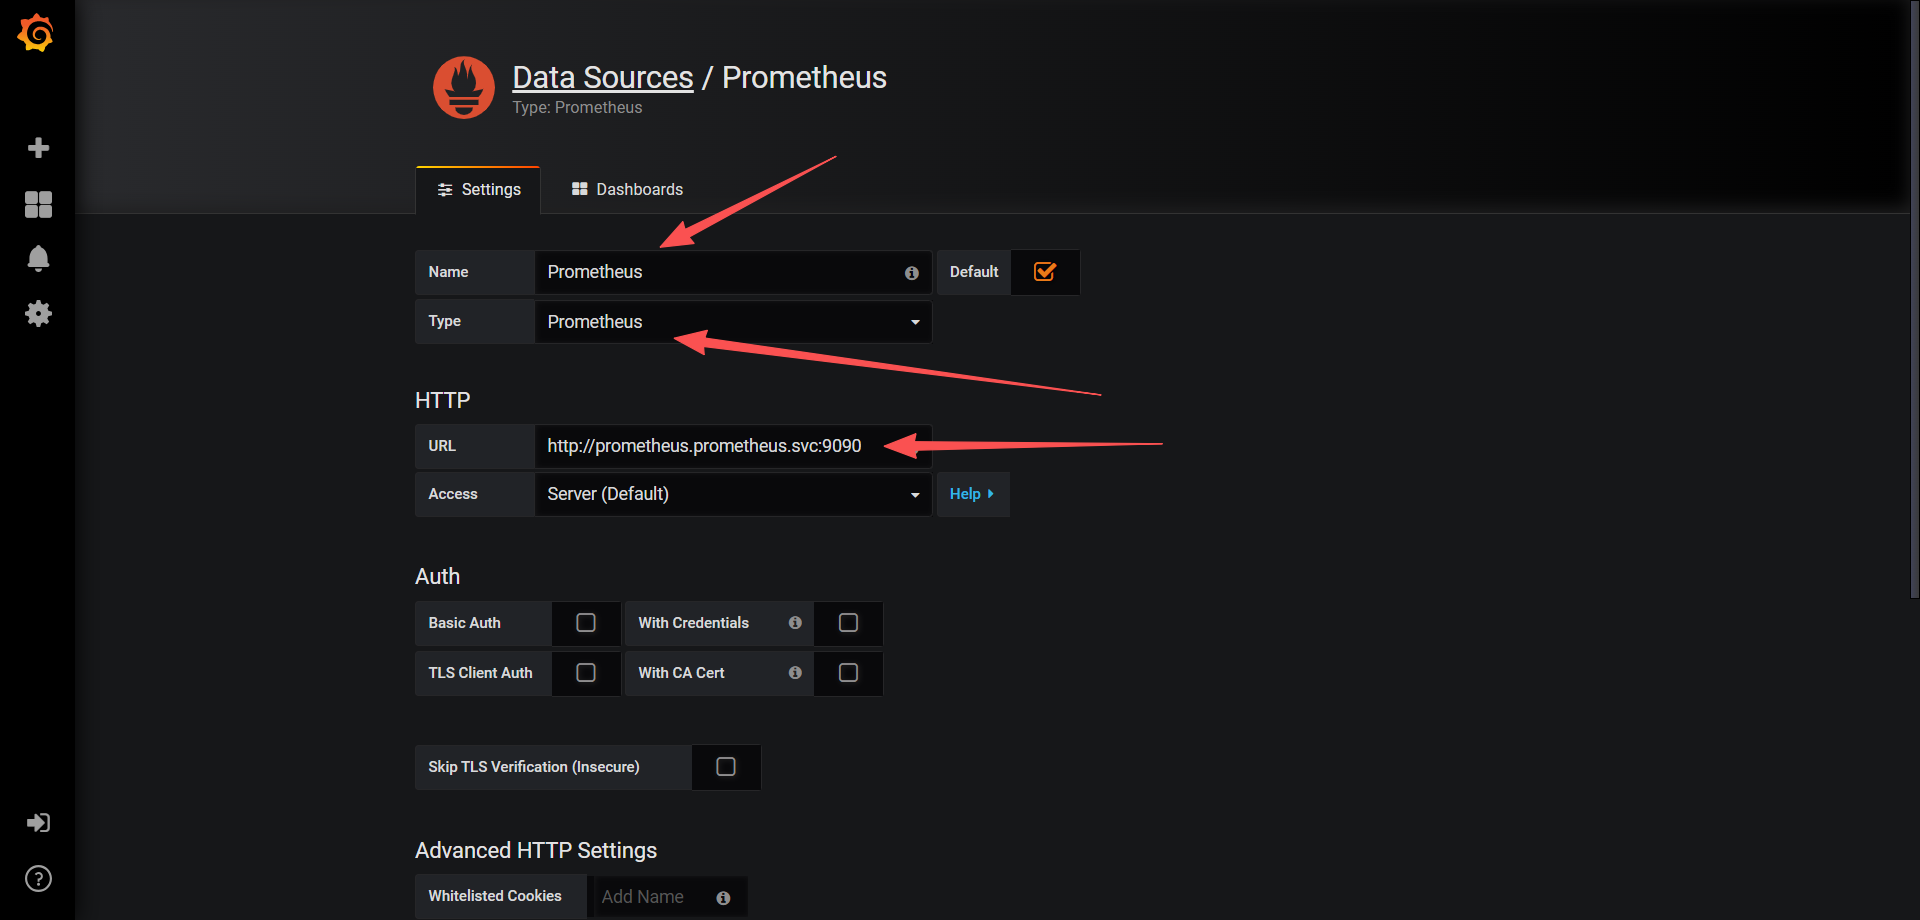The height and width of the screenshot is (920, 1920).
Task: Enable the With CA Cert checkbox
Action: pos(848,673)
